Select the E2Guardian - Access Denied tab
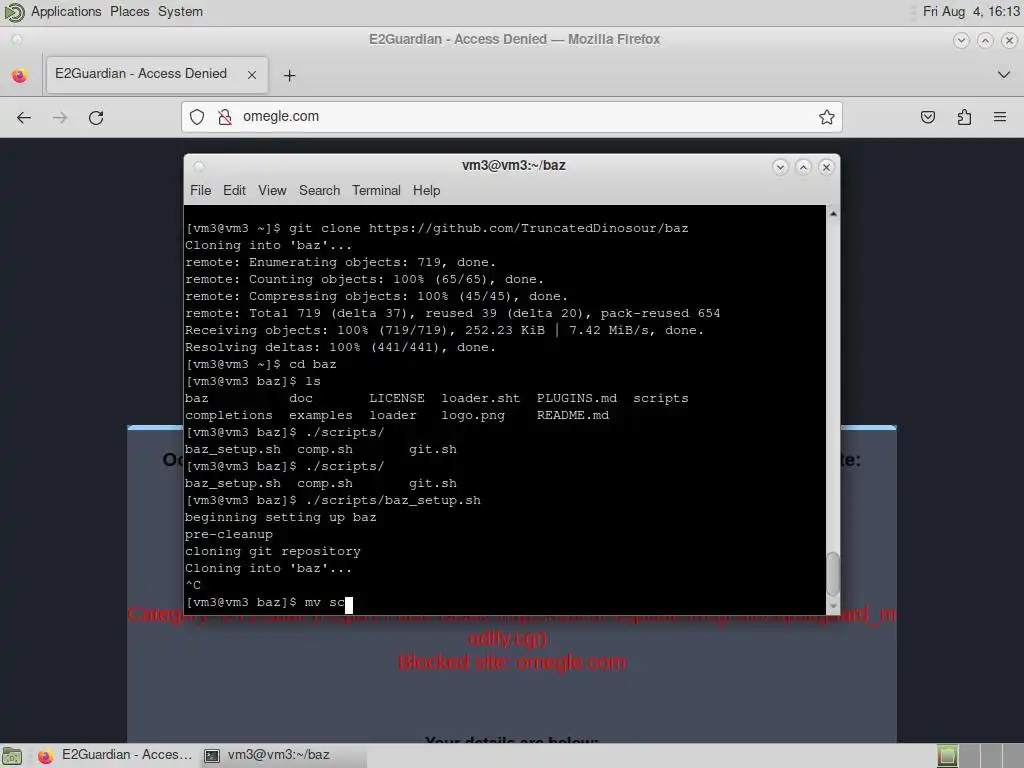The image size is (1024, 768). click(157, 74)
